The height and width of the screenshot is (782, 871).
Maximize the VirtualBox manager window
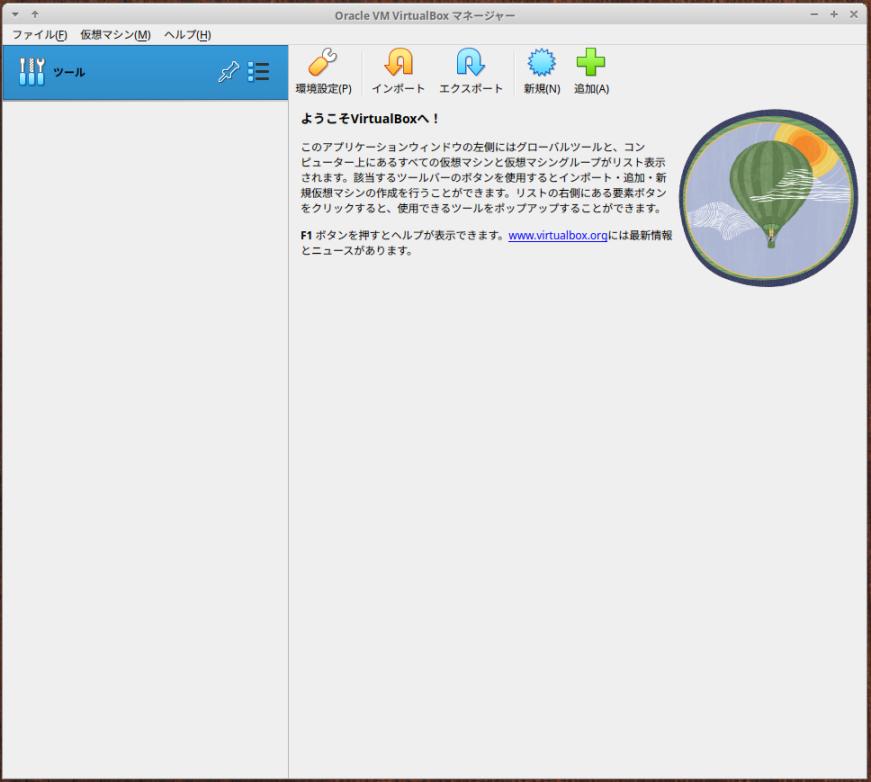point(834,14)
